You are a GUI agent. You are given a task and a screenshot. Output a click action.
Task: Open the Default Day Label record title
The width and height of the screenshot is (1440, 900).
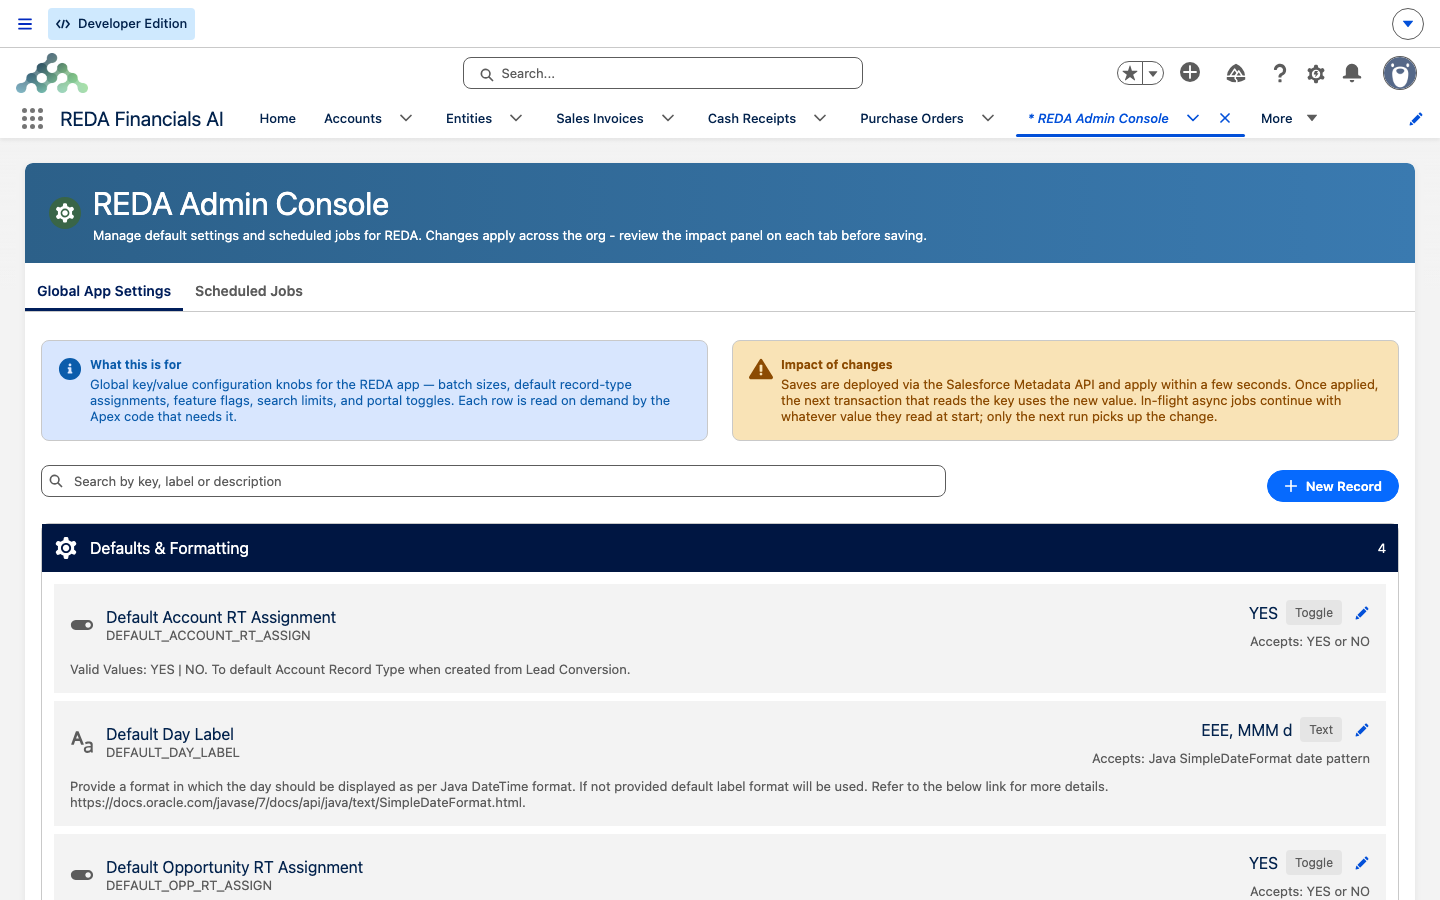coord(170,734)
